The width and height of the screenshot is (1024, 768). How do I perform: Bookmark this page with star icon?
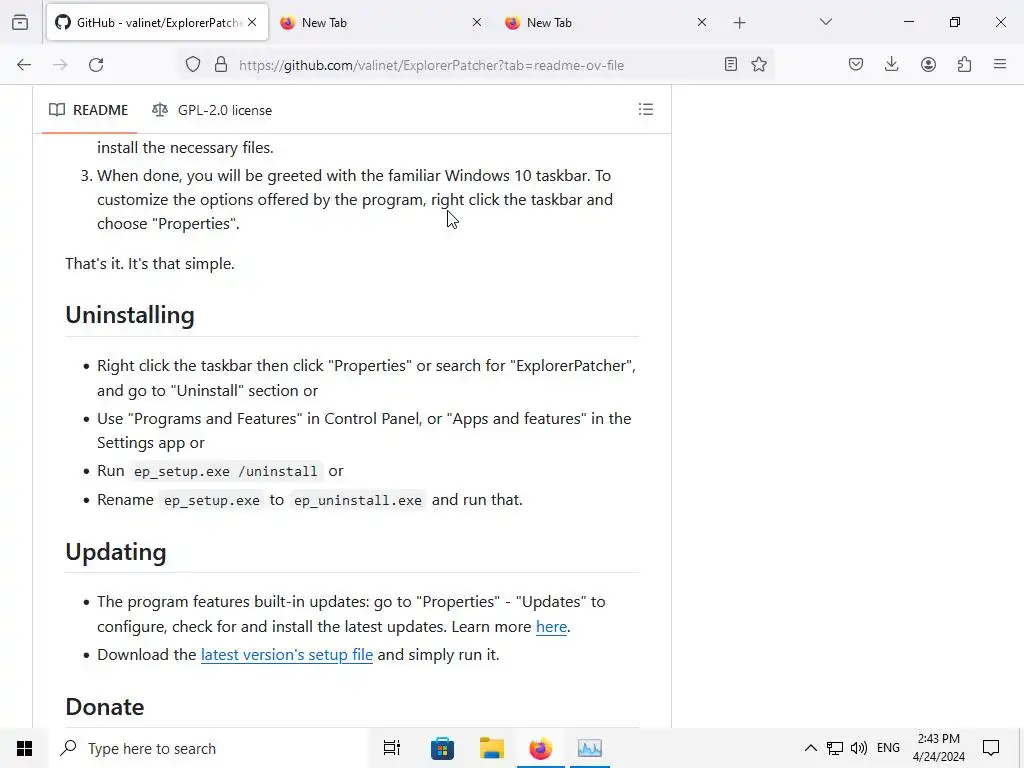point(759,64)
